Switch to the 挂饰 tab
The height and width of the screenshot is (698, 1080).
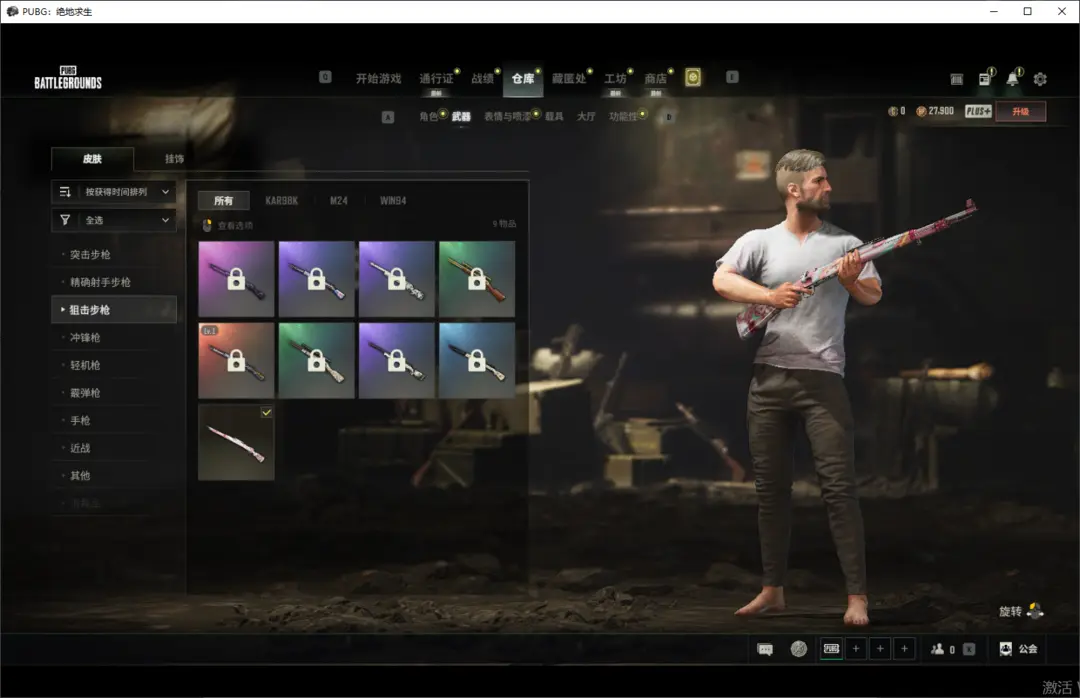[174, 159]
